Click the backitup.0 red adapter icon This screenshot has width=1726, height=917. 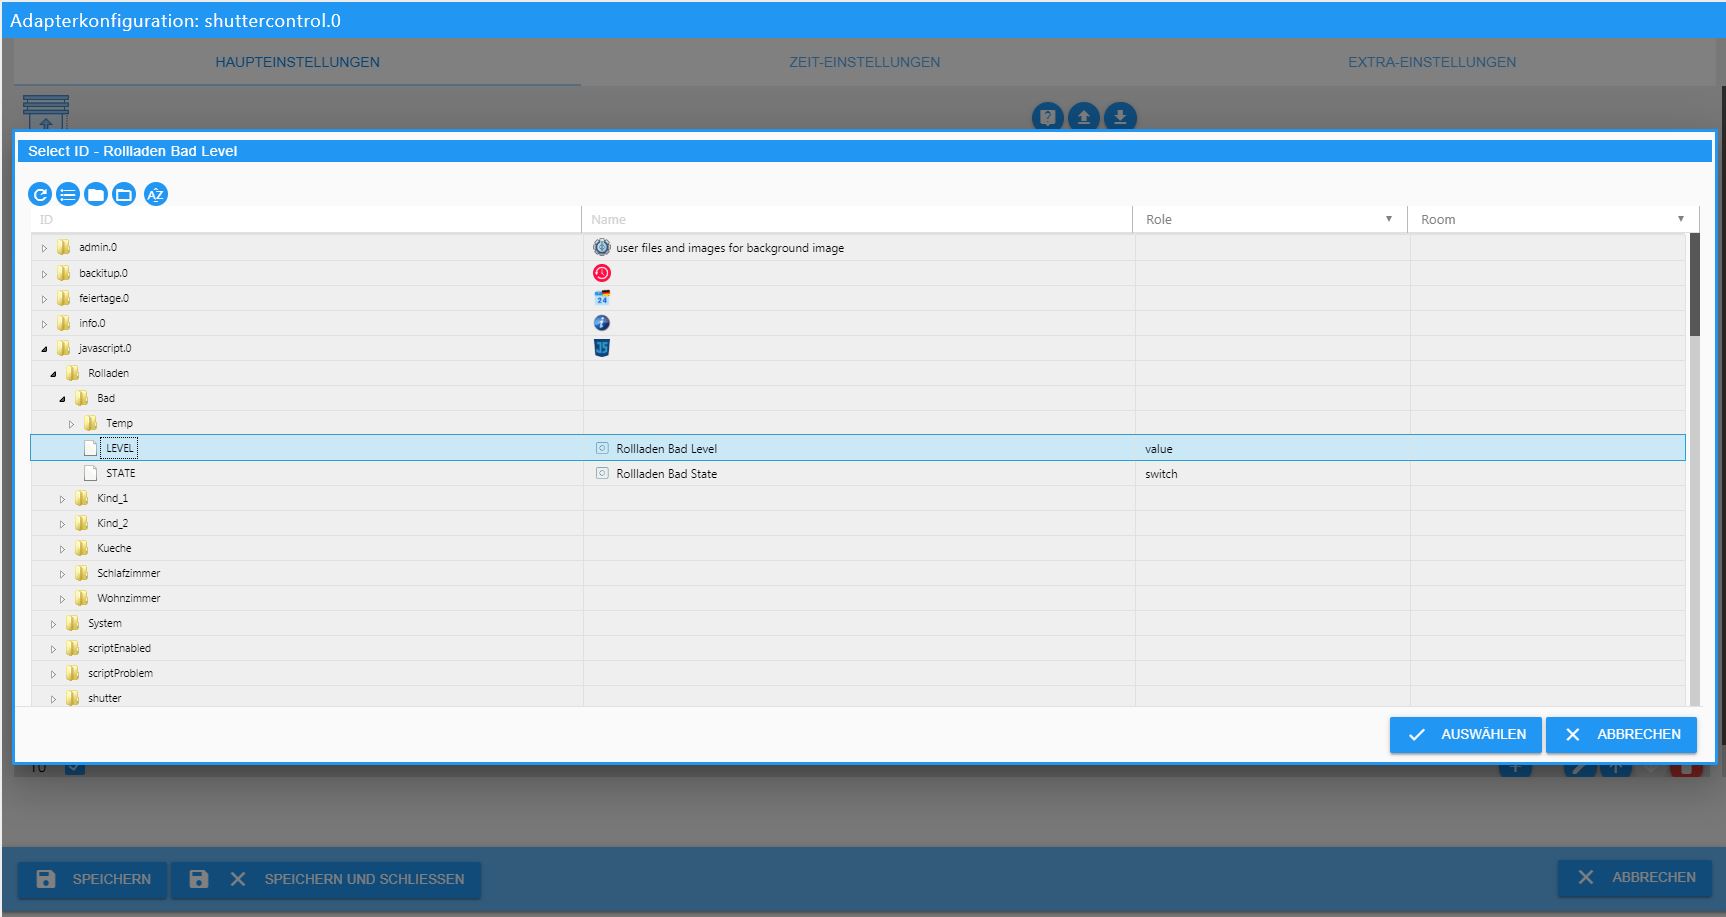point(602,273)
